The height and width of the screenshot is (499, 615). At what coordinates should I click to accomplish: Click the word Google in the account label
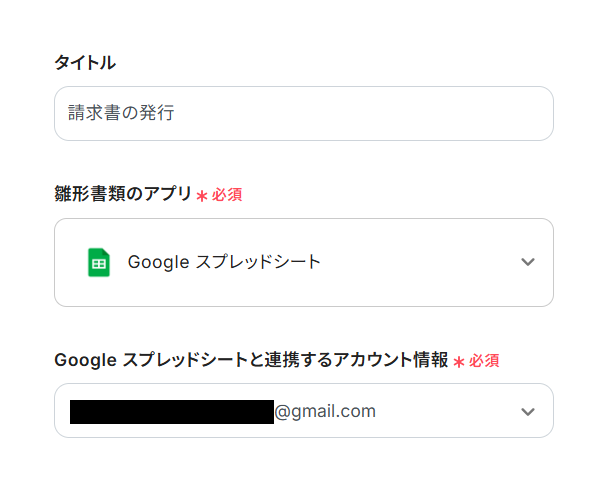(84, 360)
